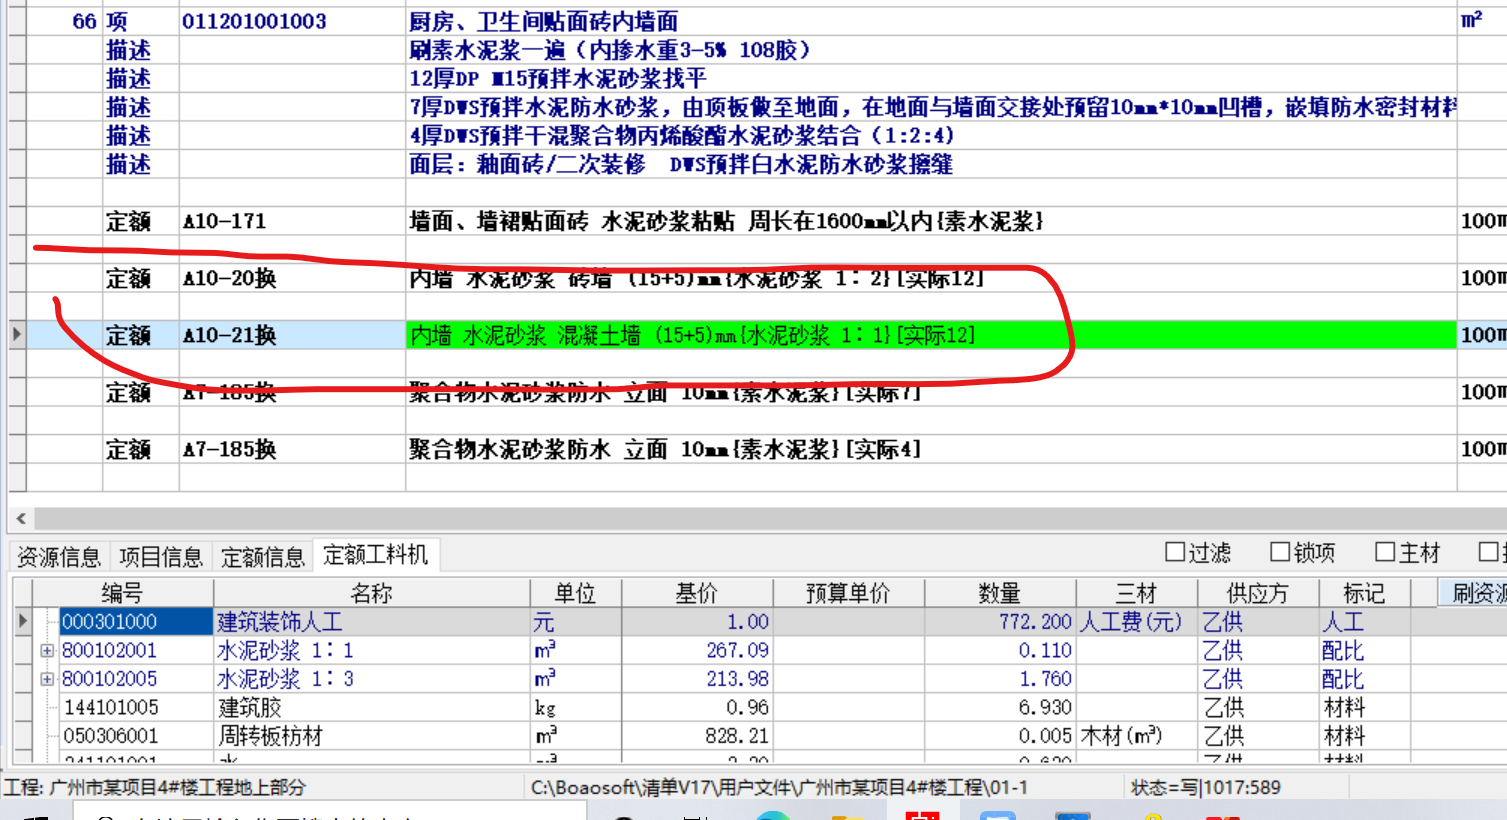The image size is (1507, 820).
Task: Click base price 828.21
Action: (738, 736)
